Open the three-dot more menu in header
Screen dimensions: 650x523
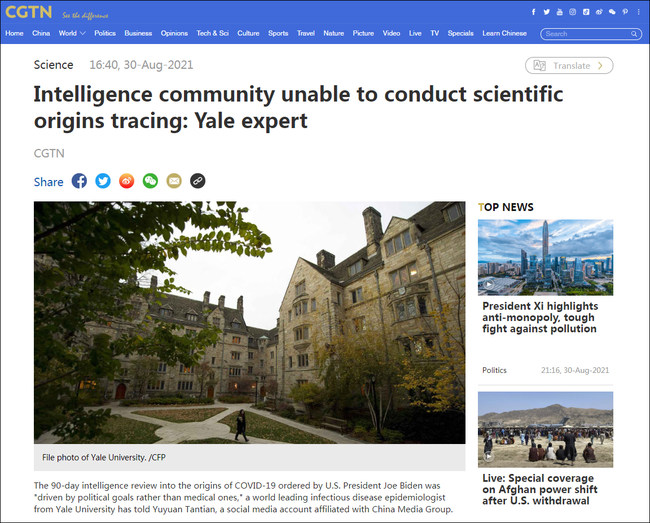(638, 12)
